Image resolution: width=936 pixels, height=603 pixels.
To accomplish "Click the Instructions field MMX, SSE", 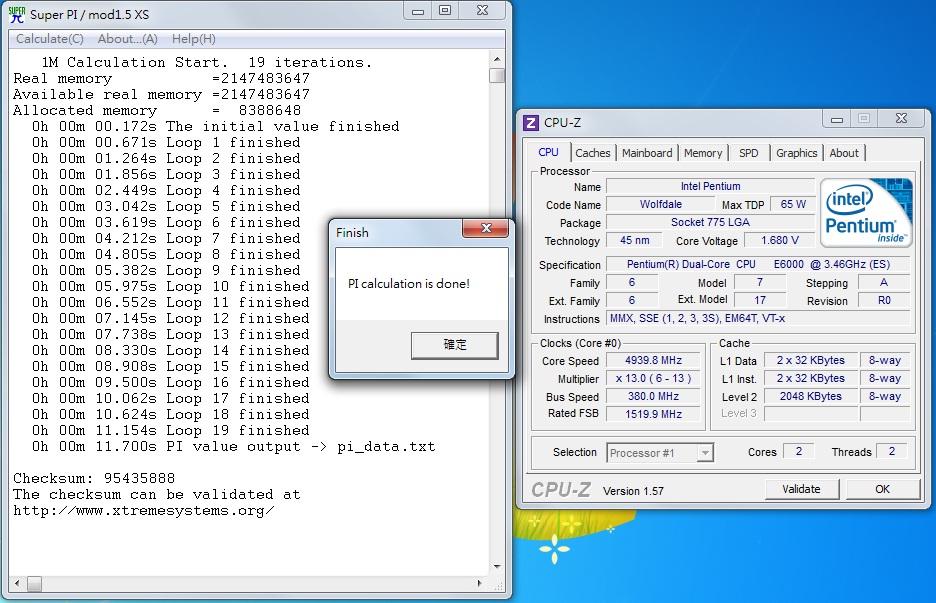I will [758, 318].
